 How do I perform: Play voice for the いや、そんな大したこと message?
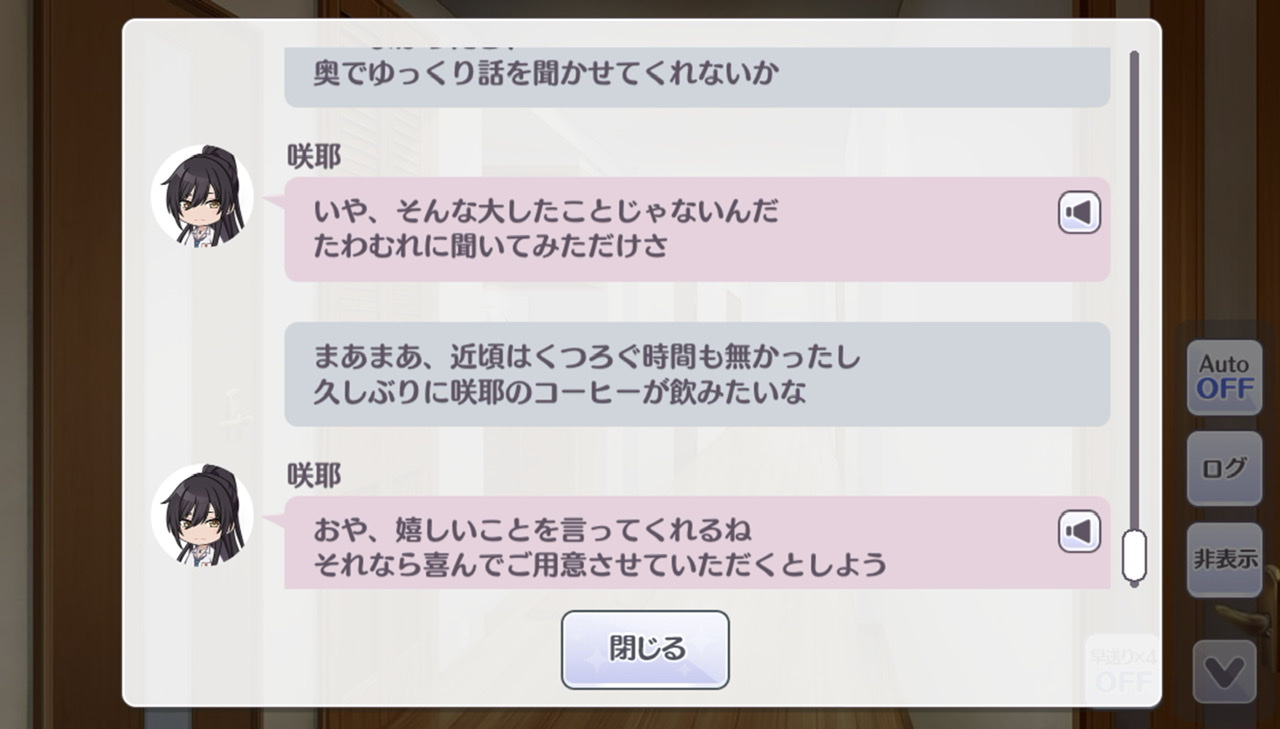point(1079,213)
